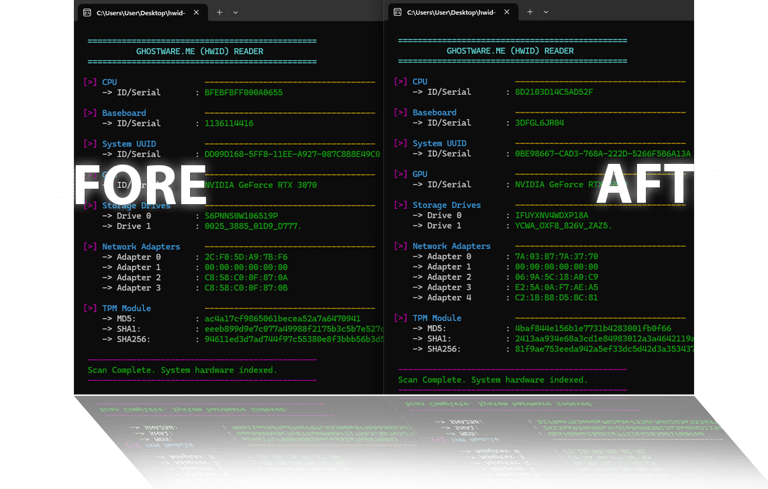Open a new tab in left terminal
This screenshot has width=768, height=489.
point(219,13)
